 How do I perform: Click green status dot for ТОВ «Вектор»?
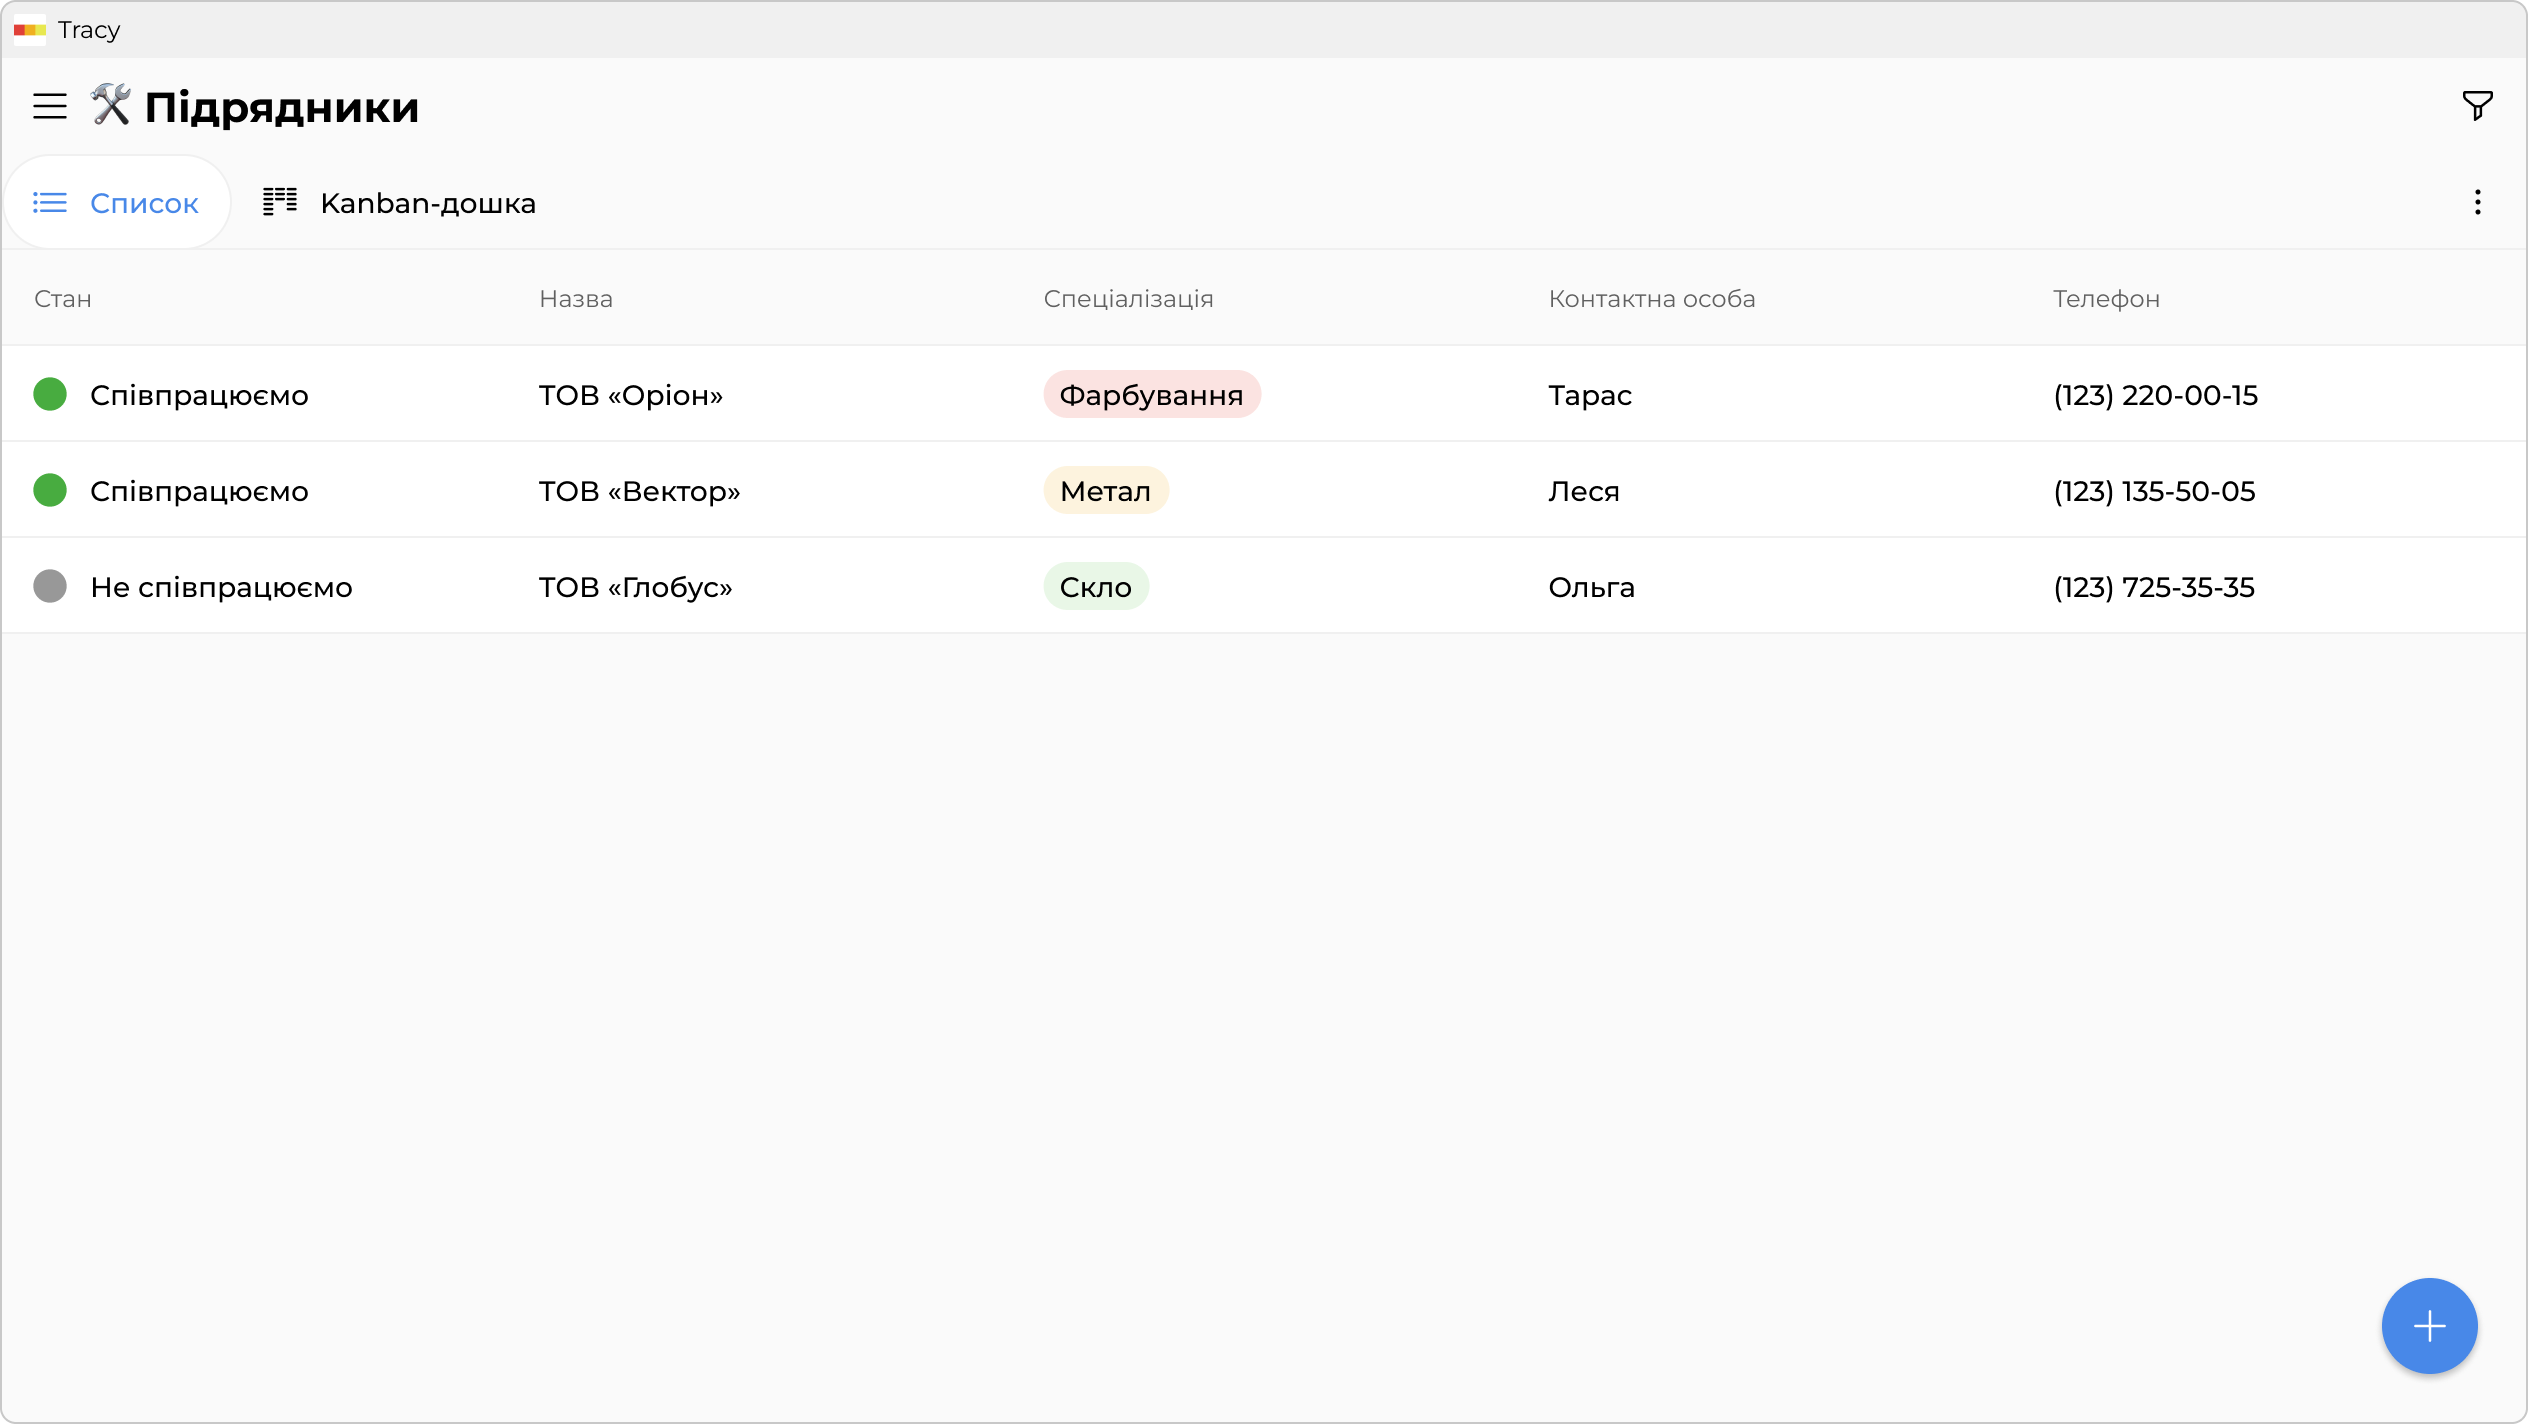pyautogui.click(x=50, y=490)
